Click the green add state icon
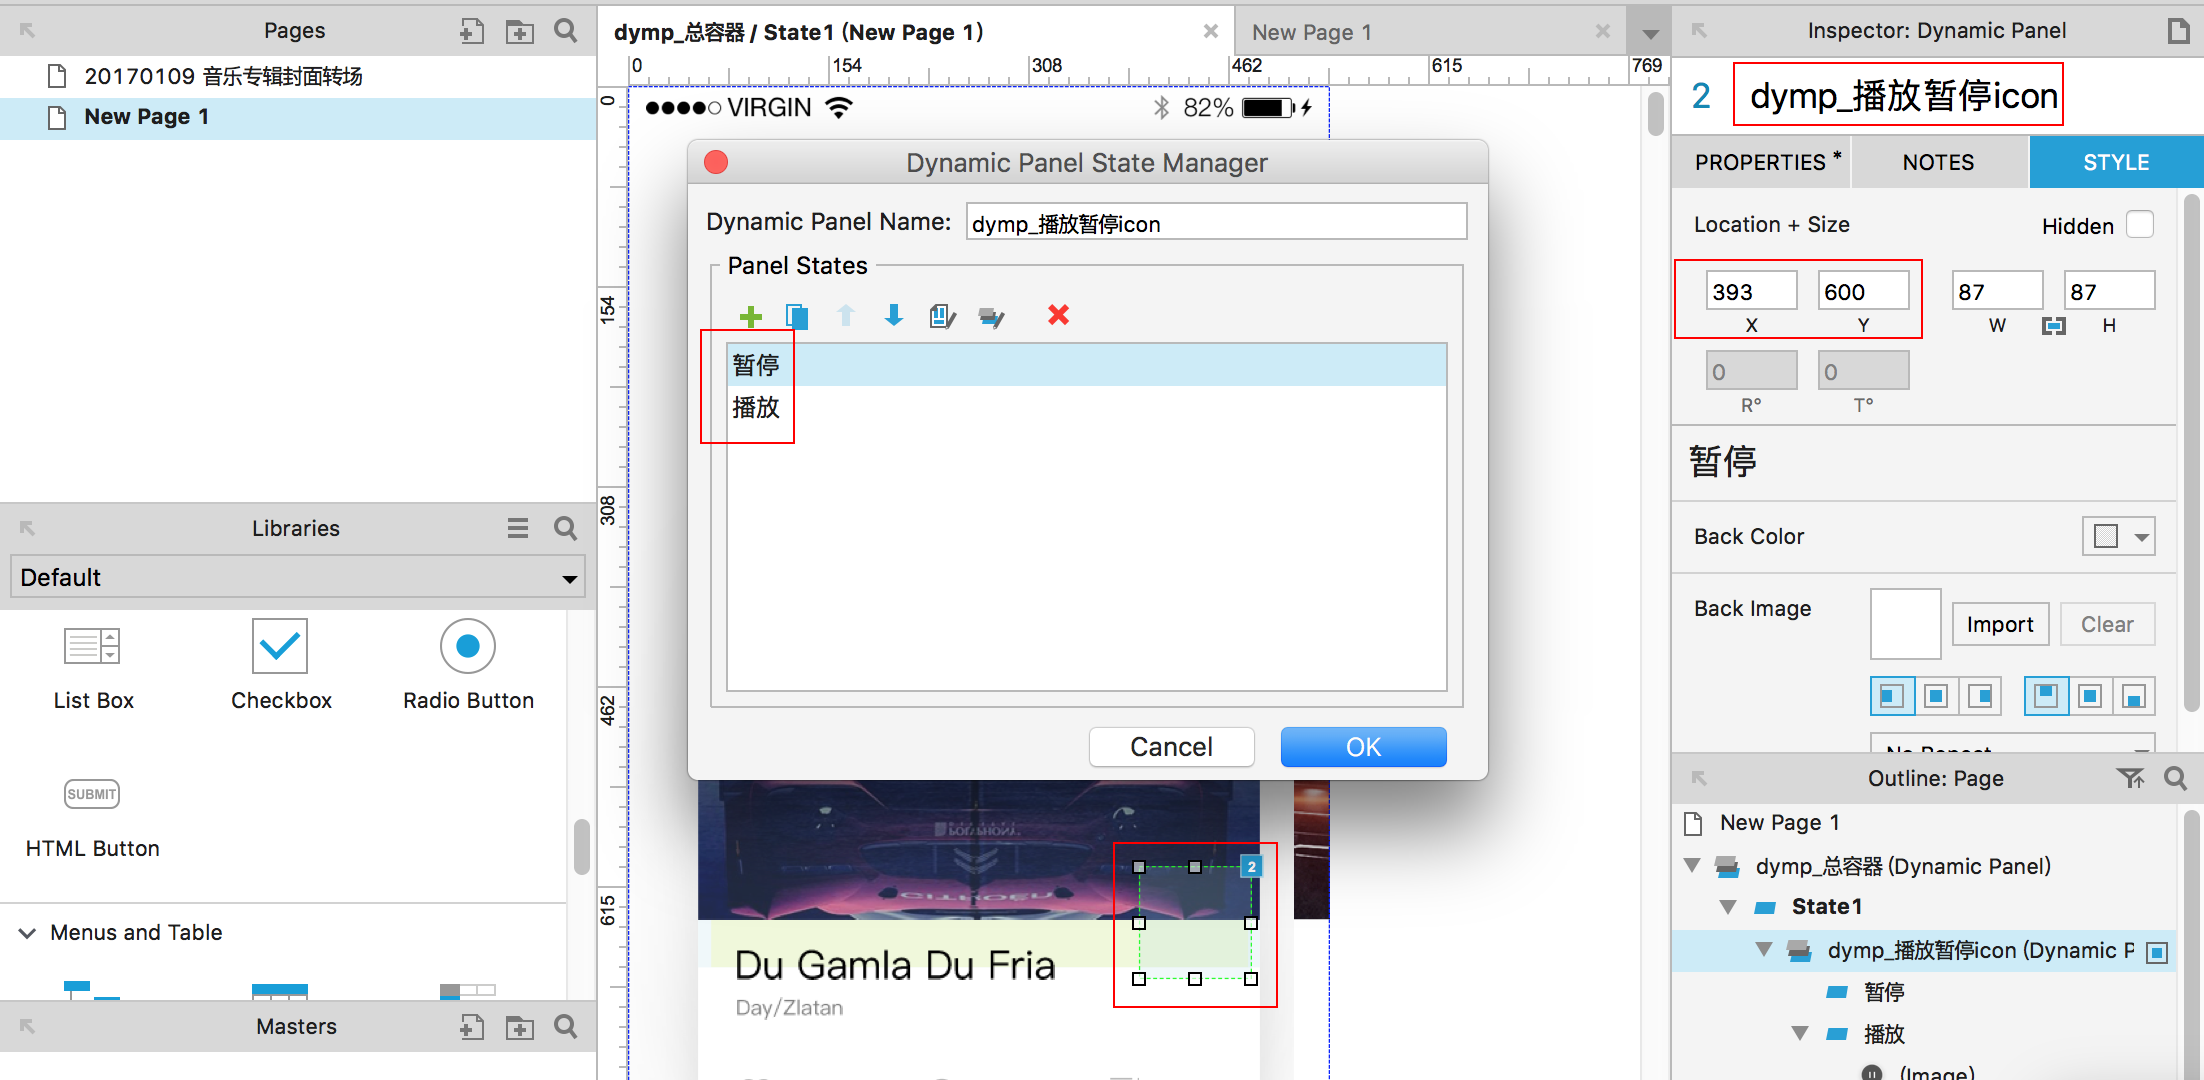 click(750, 317)
